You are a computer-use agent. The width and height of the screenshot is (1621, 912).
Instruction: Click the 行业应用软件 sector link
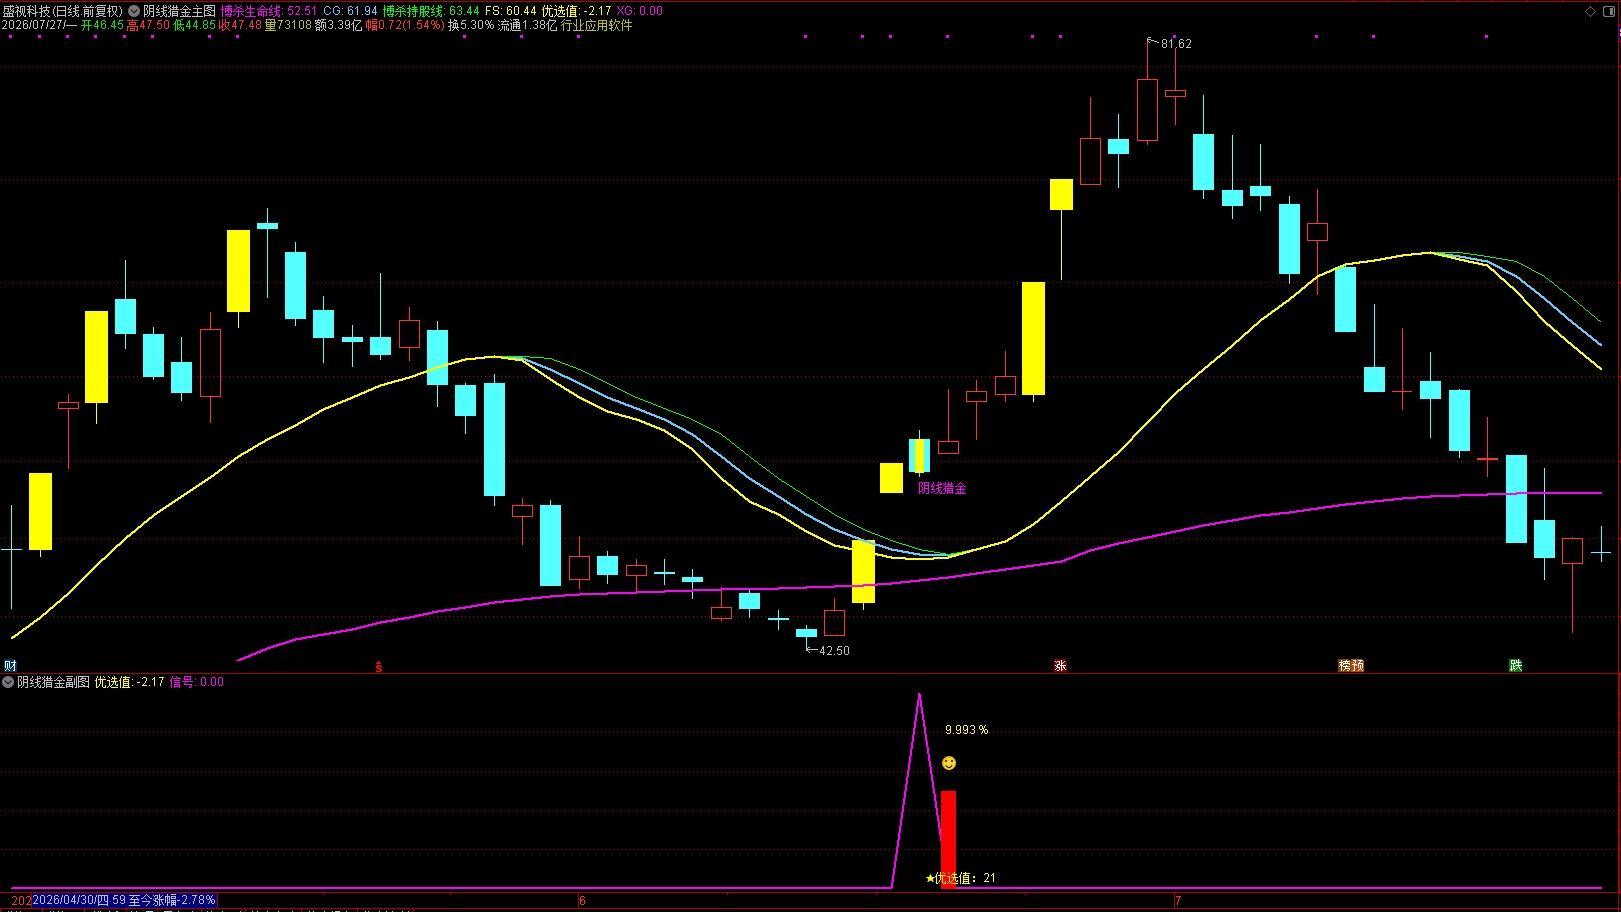[x=596, y=25]
